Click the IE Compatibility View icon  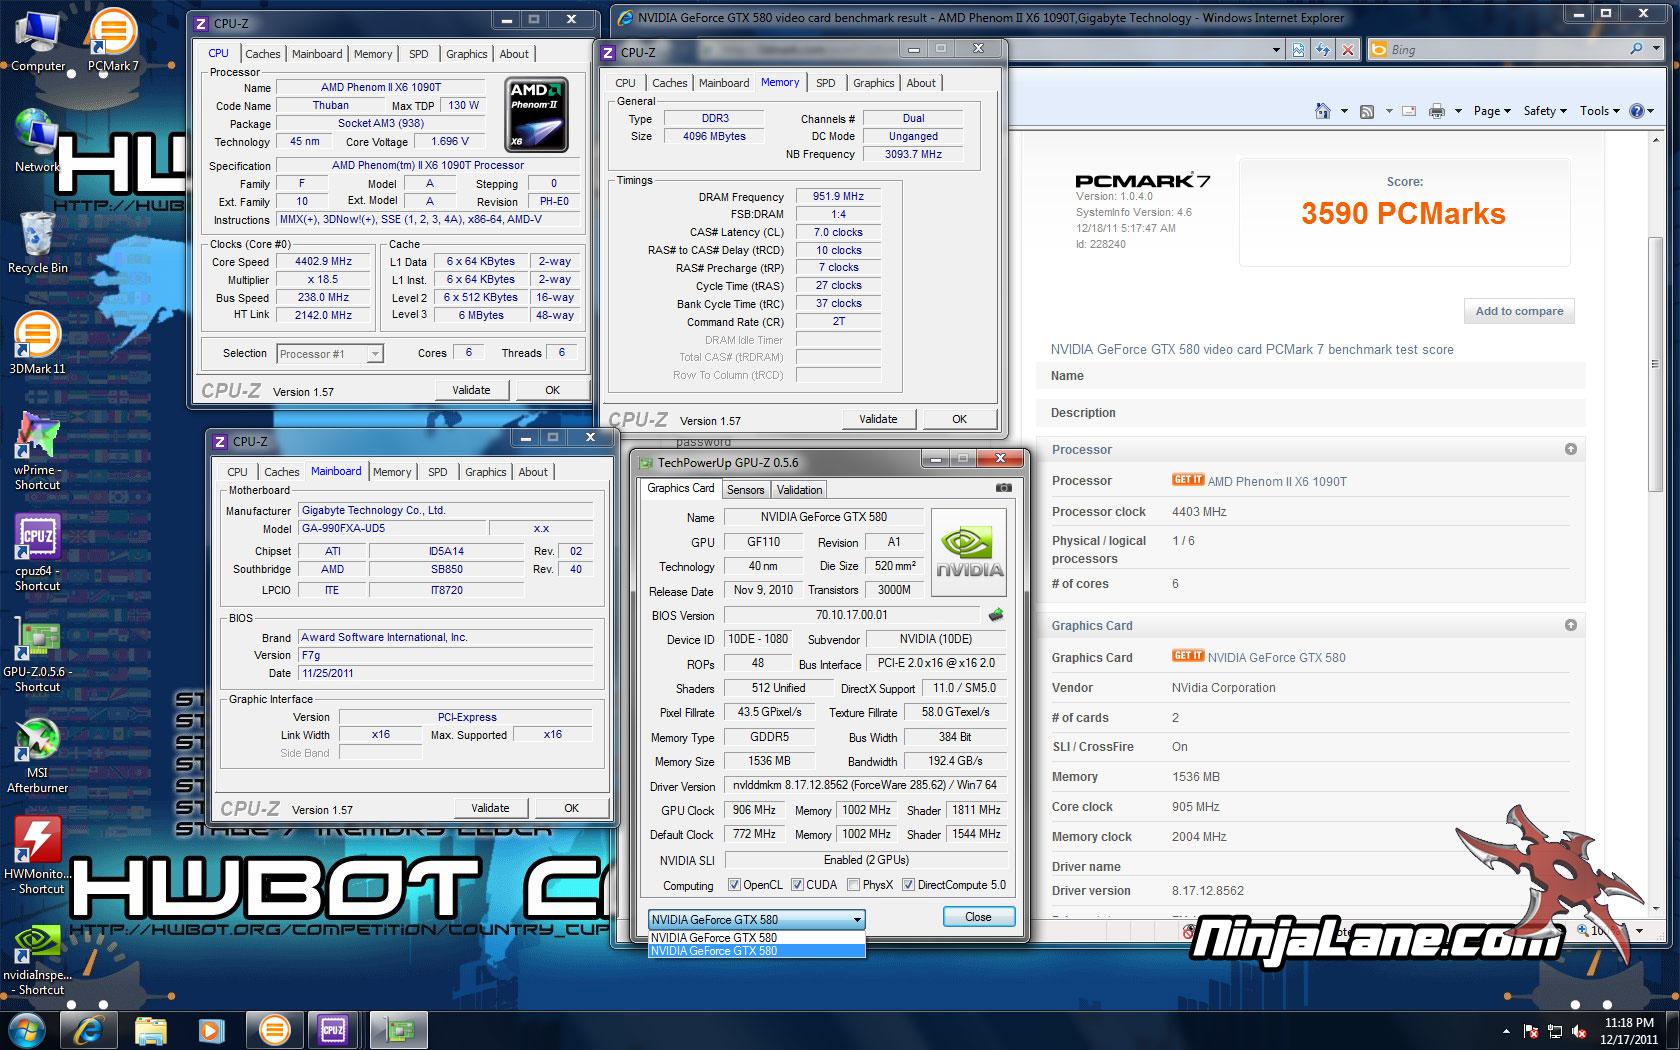coord(1299,49)
